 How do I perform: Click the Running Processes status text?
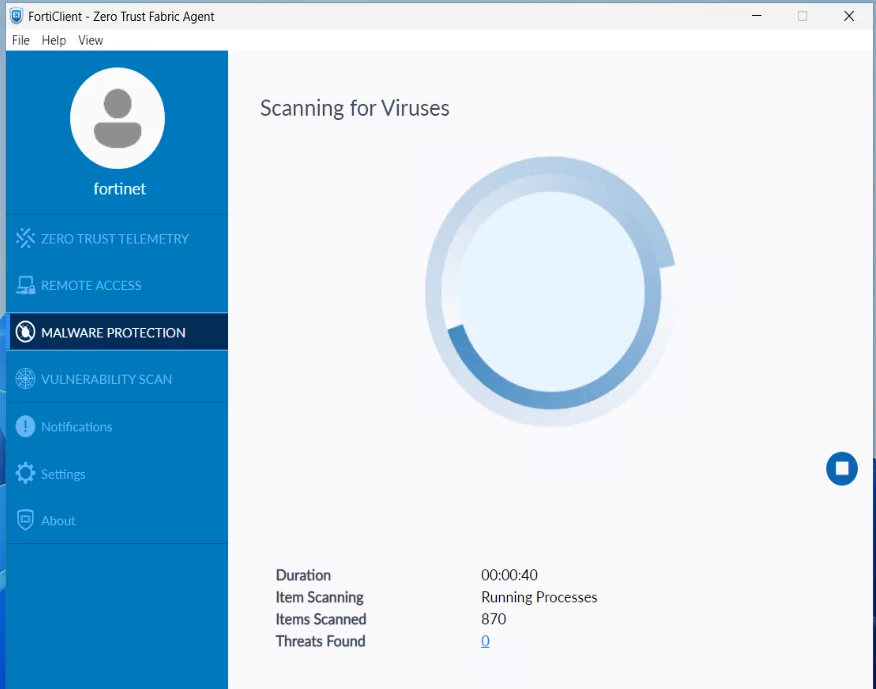539,597
